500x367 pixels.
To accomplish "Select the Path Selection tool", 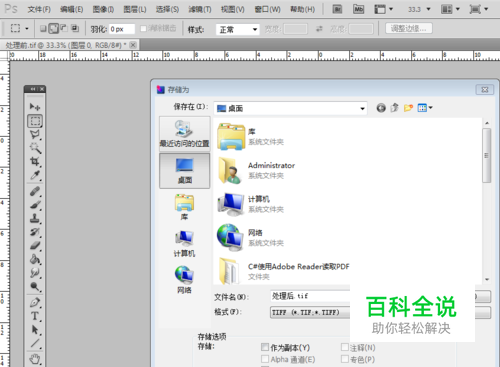I will pos(35,330).
